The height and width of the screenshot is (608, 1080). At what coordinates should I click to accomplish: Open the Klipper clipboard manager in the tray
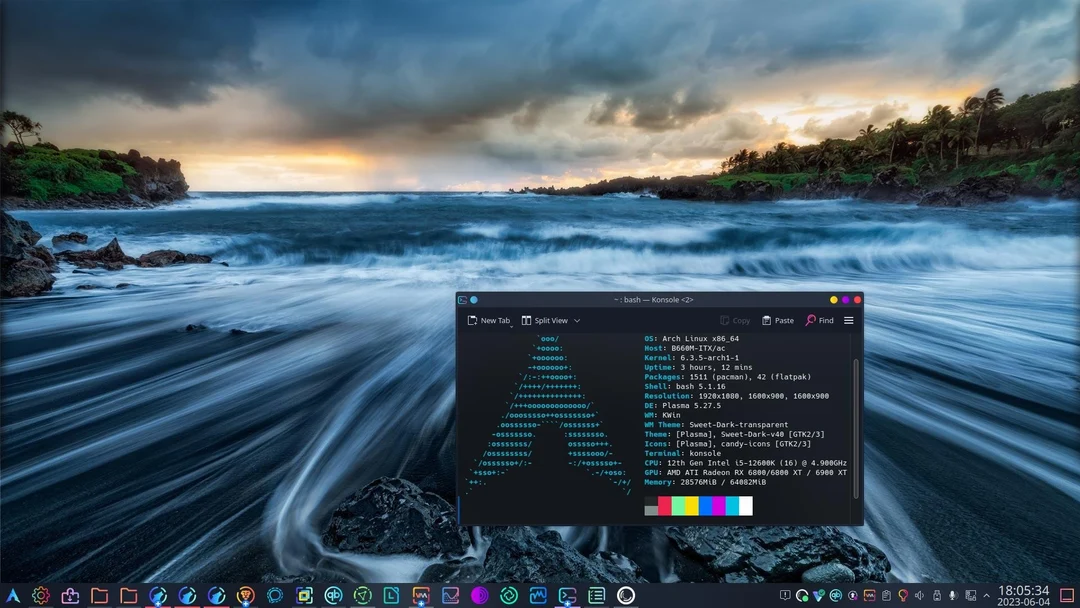884,594
